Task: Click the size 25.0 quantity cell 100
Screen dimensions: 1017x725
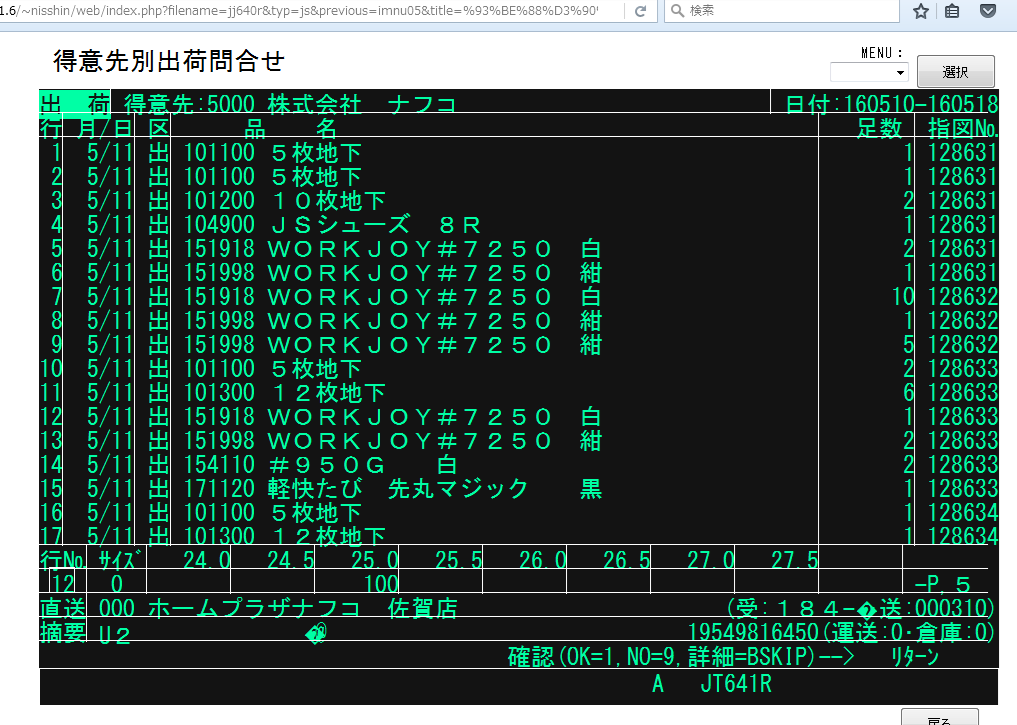Action: click(x=380, y=583)
